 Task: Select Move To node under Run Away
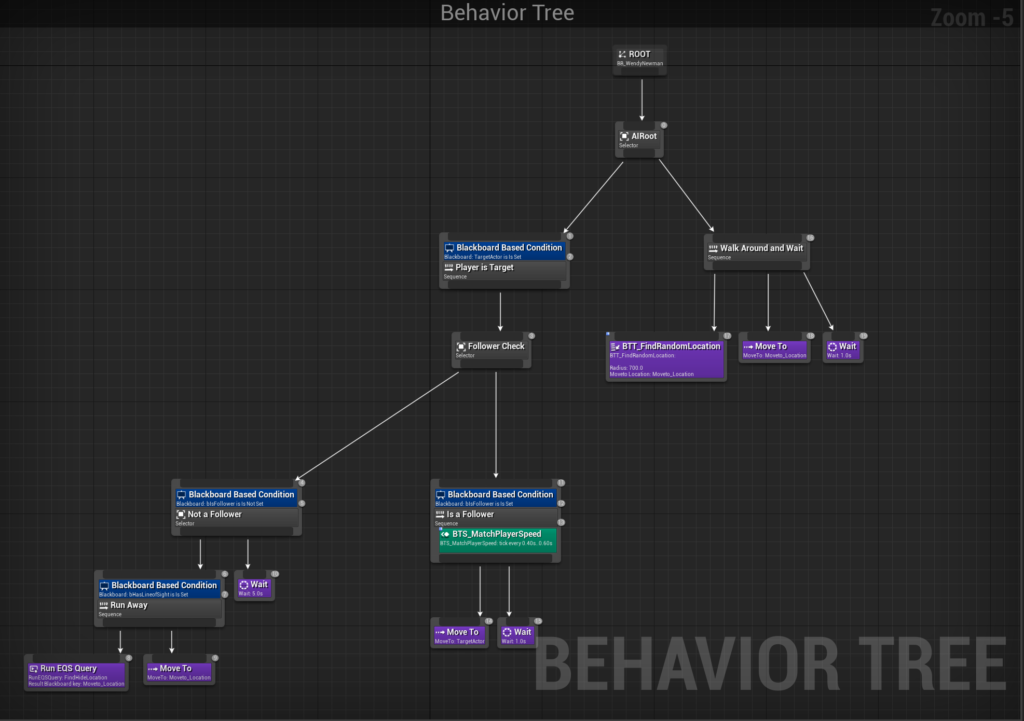tap(180, 671)
